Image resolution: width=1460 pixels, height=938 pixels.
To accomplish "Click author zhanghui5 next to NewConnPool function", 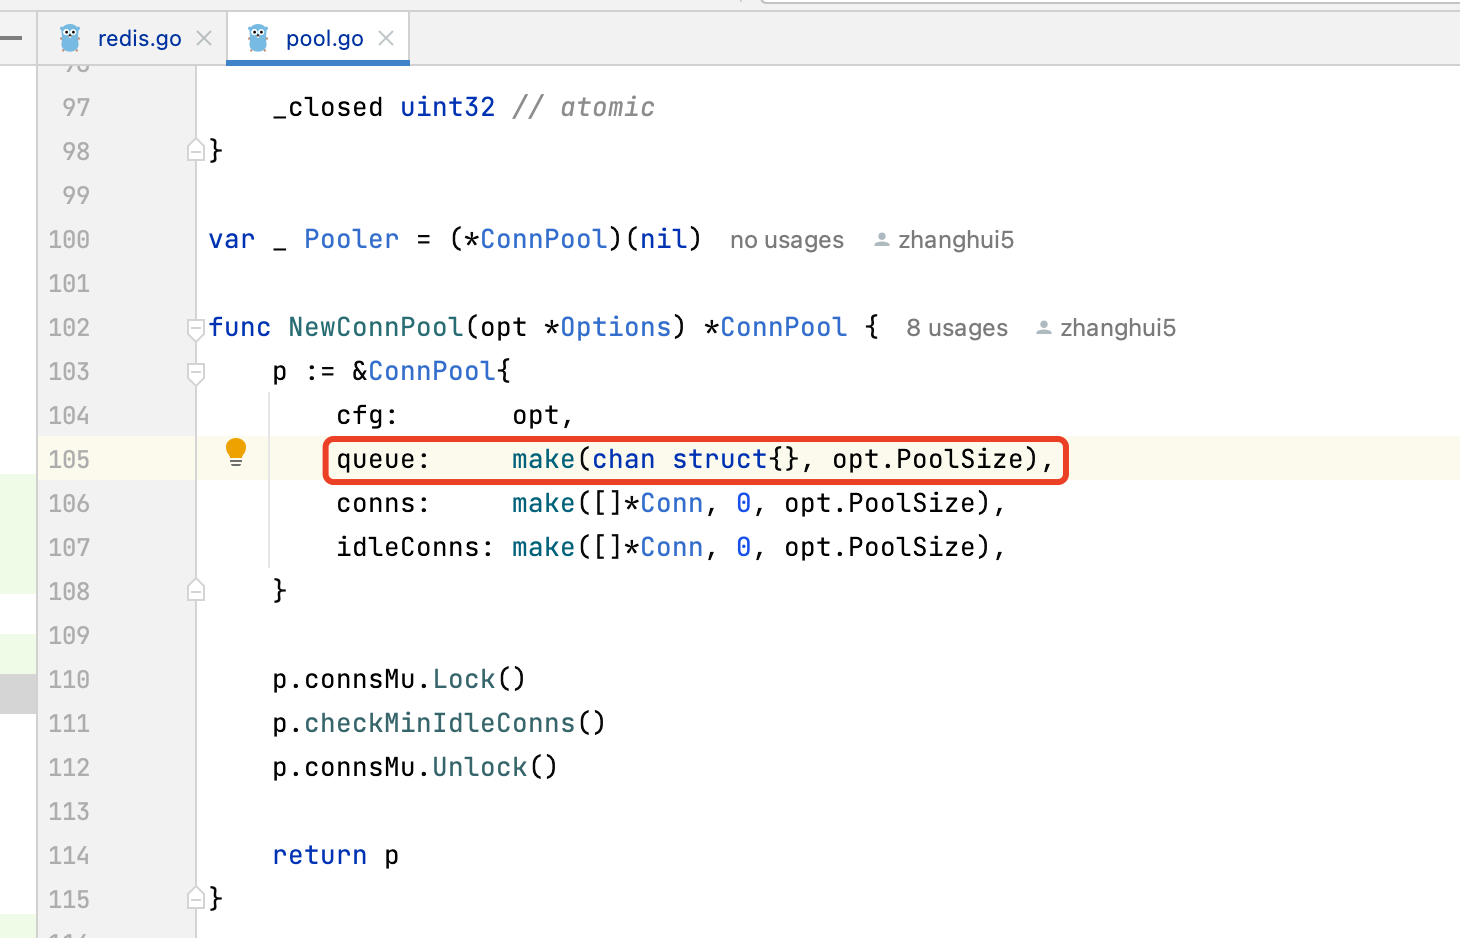I will pos(1118,328).
